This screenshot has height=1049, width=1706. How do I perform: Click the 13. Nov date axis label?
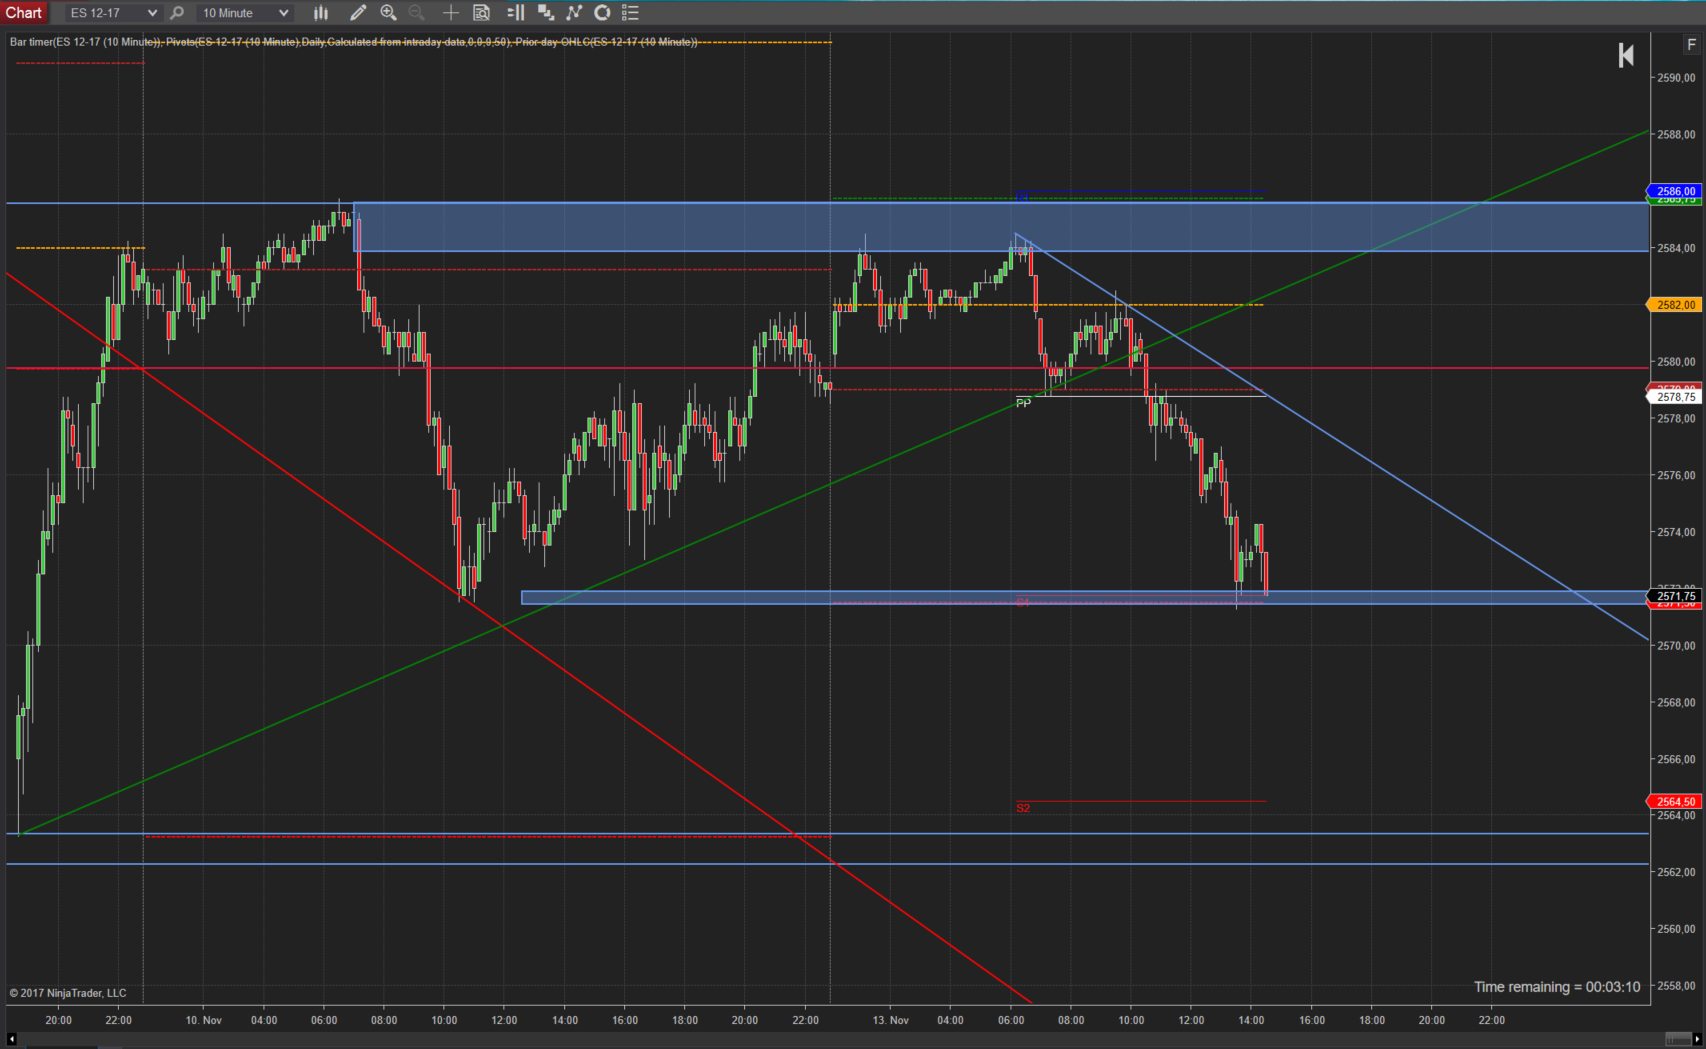point(890,1020)
